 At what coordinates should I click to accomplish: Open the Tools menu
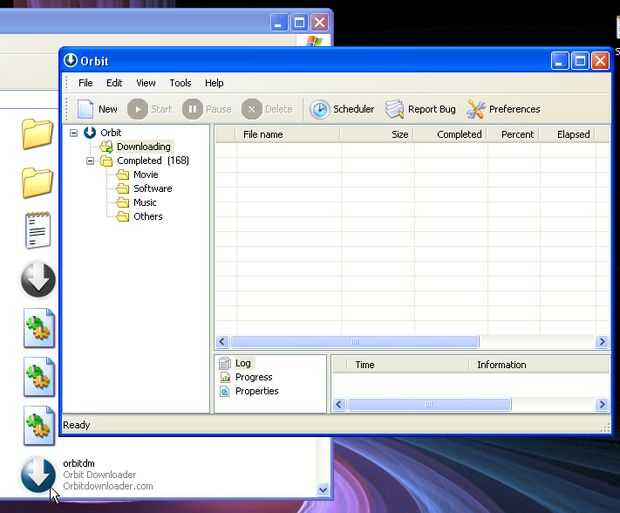180,83
